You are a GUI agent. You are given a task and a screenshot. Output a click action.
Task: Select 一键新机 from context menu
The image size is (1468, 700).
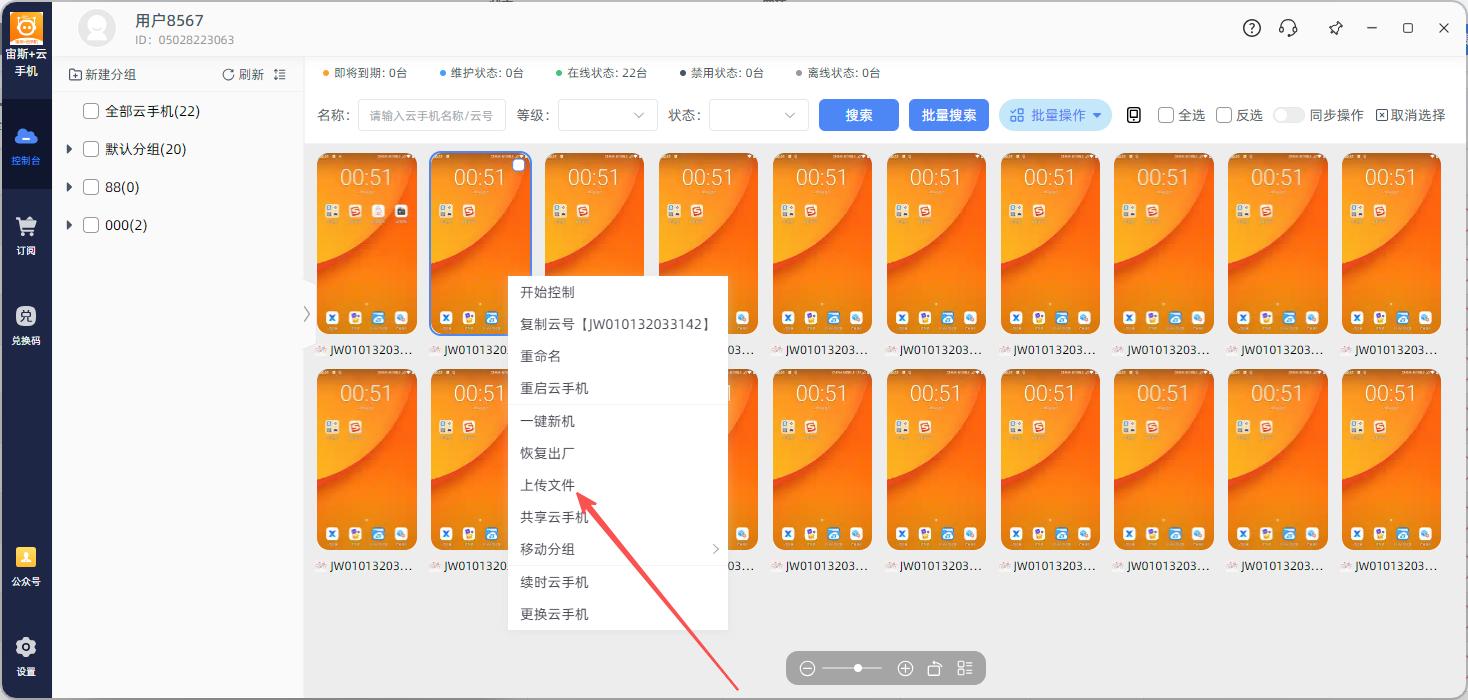point(618,421)
